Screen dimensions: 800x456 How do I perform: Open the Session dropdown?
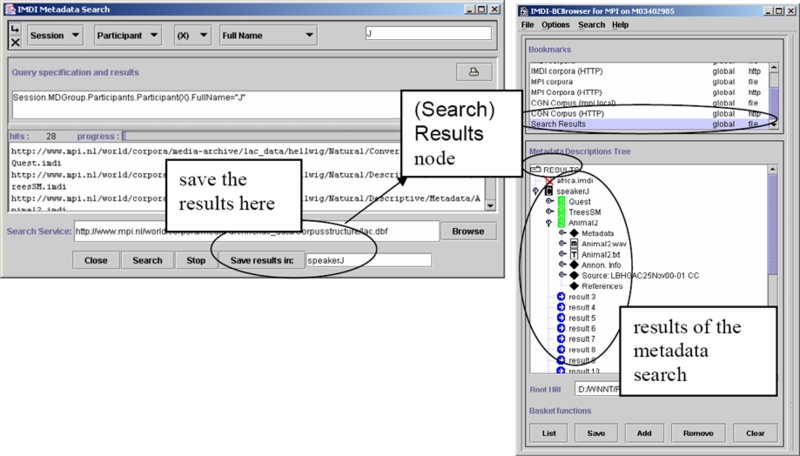point(54,35)
